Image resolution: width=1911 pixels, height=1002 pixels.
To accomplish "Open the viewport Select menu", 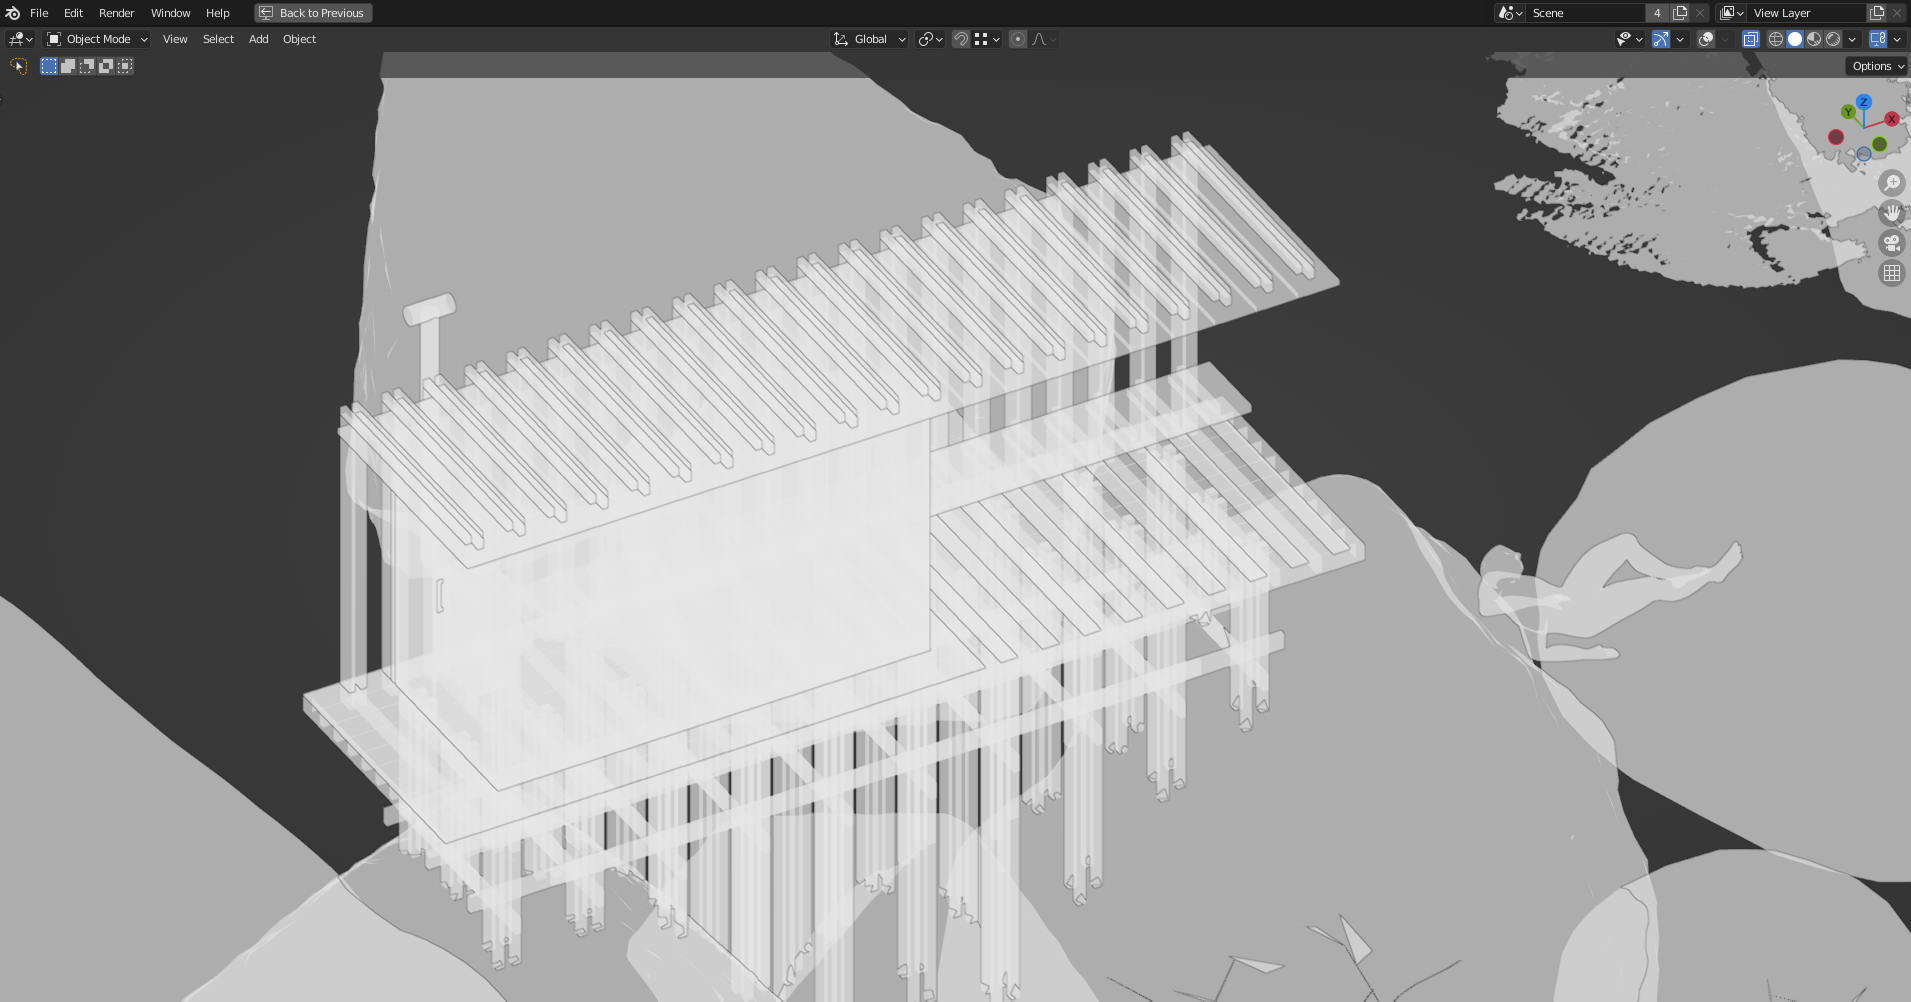I will [x=218, y=39].
